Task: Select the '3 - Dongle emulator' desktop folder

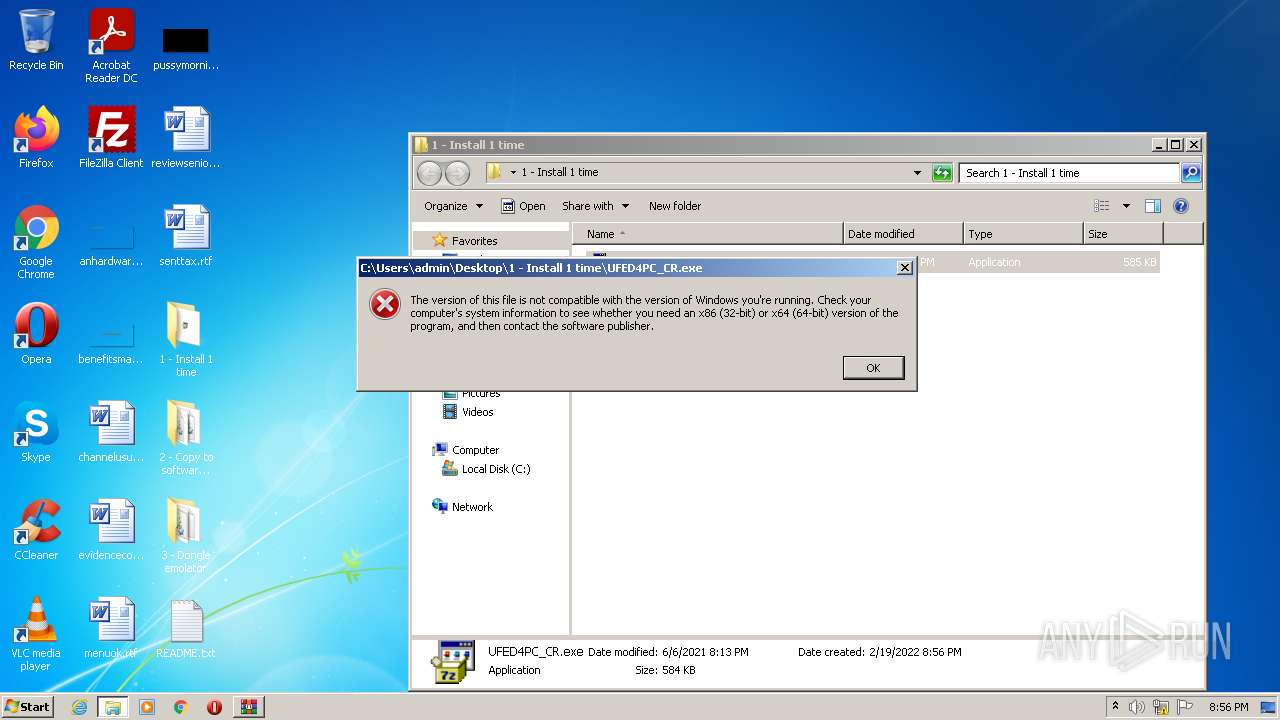Action: click(x=186, y=536)
